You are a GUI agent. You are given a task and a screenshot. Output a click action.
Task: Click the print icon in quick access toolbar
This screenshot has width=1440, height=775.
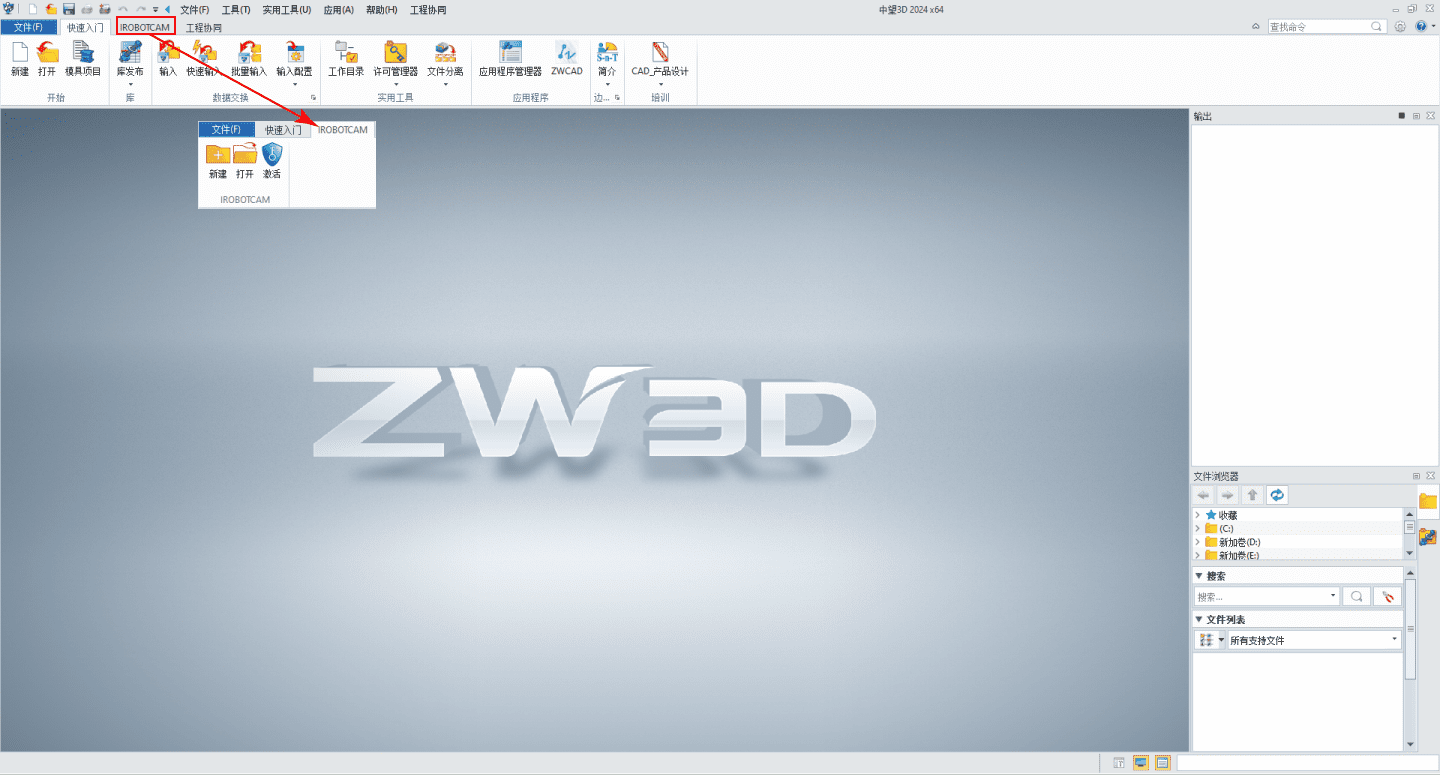click(87, 9)
